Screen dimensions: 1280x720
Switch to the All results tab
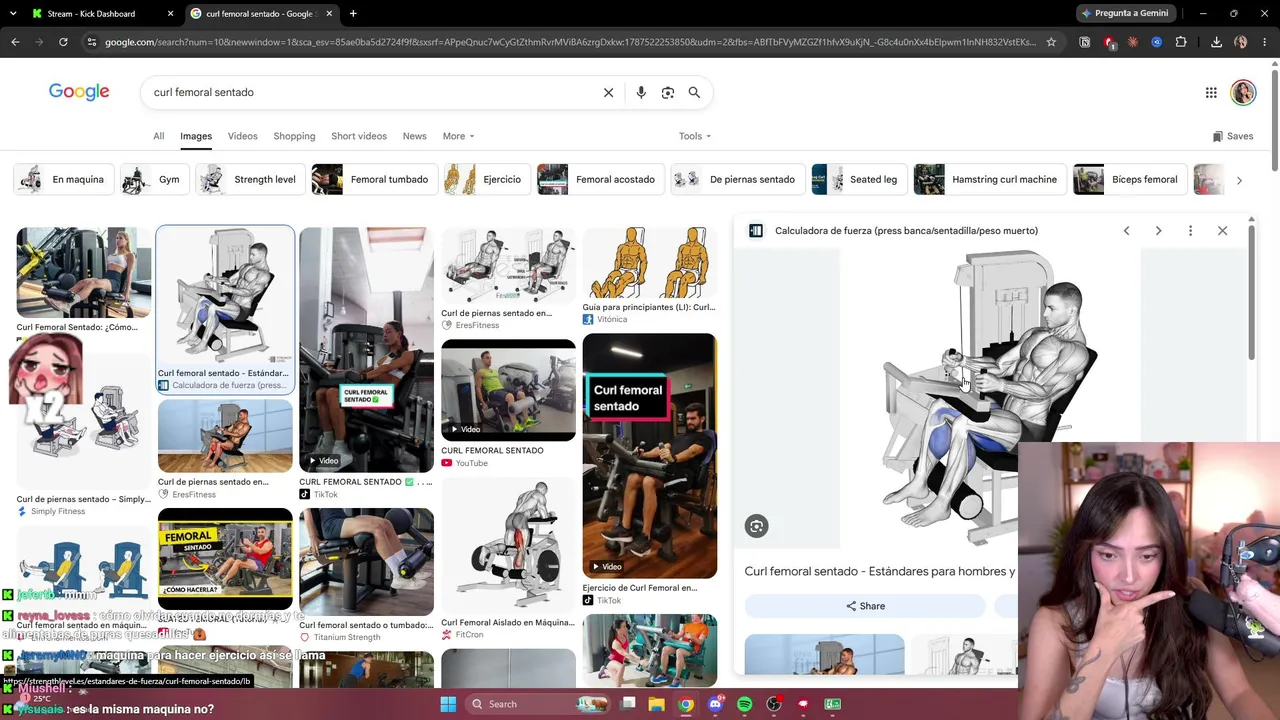point(158,136)
